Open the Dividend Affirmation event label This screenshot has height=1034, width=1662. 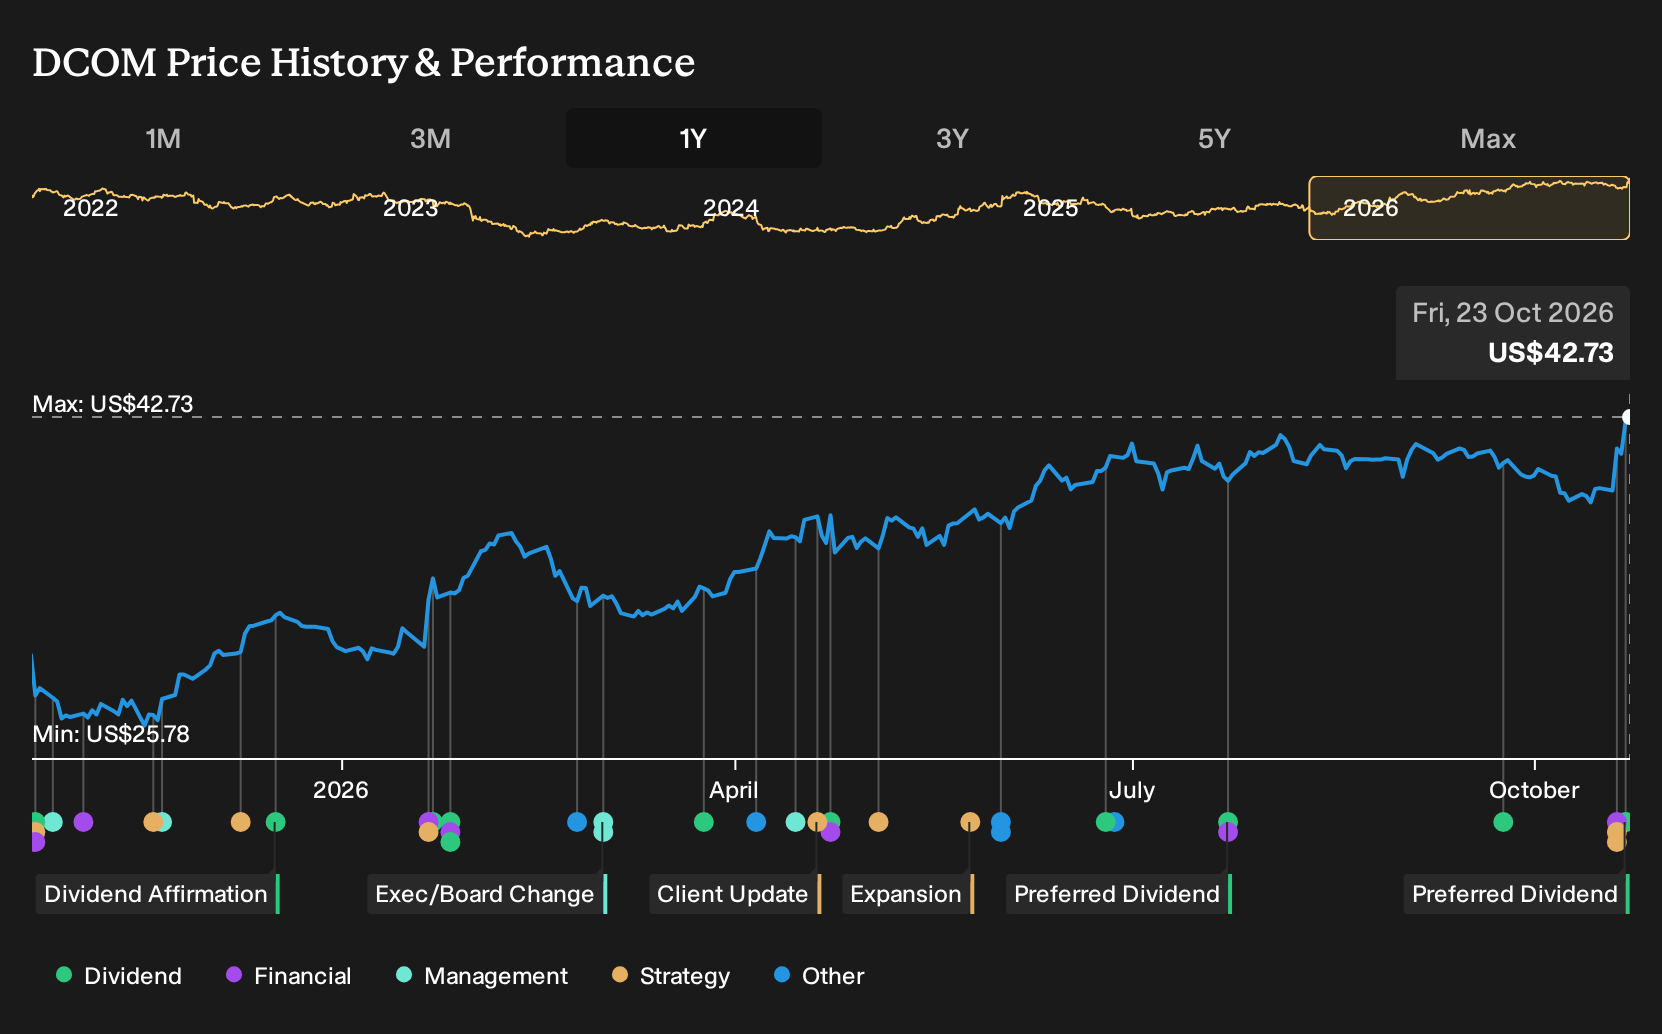(x=158, y=894)
